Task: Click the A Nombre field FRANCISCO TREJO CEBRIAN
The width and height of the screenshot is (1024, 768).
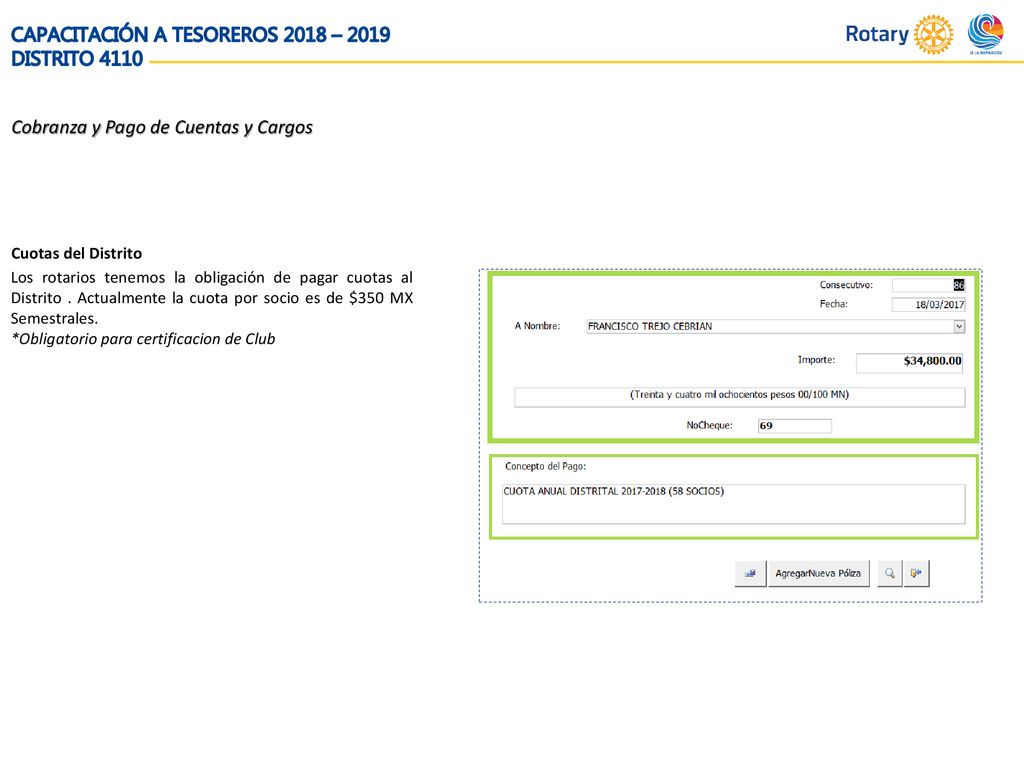Action: click(x=775, y=327)
